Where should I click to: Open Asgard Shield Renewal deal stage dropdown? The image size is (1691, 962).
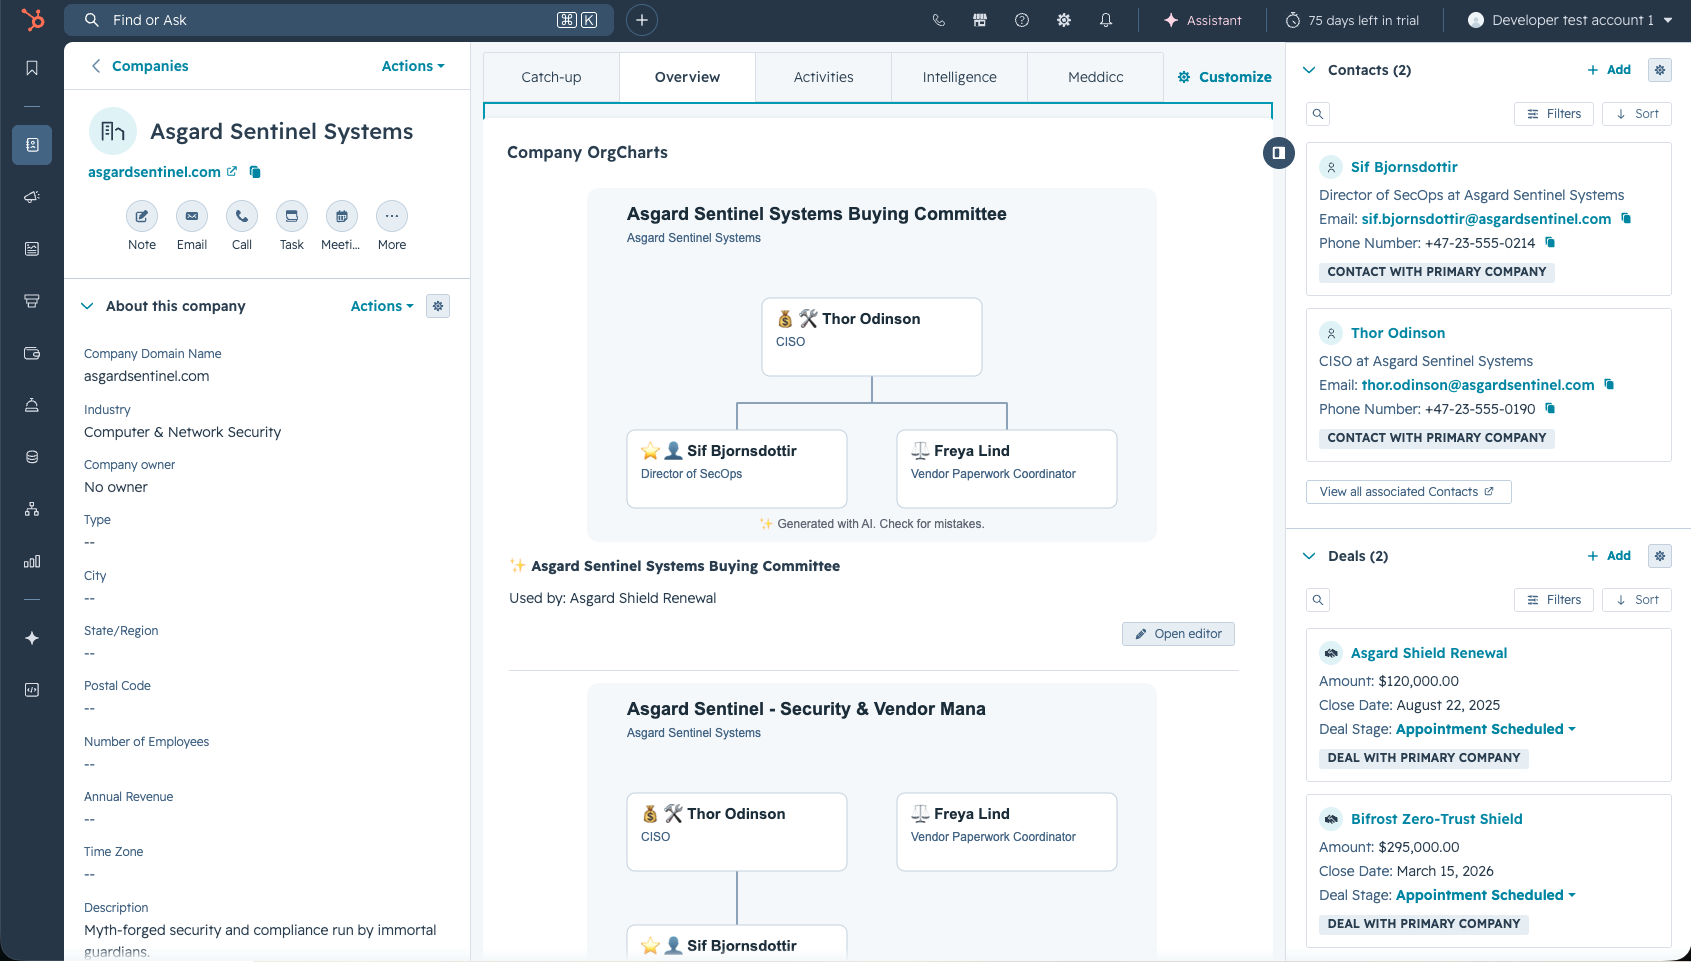[1486, 729]
